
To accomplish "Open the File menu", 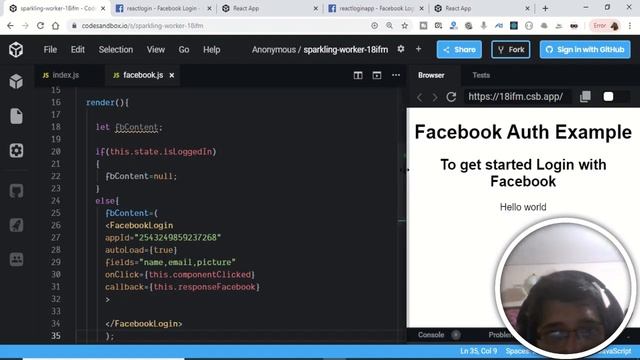I will (50, 49).
